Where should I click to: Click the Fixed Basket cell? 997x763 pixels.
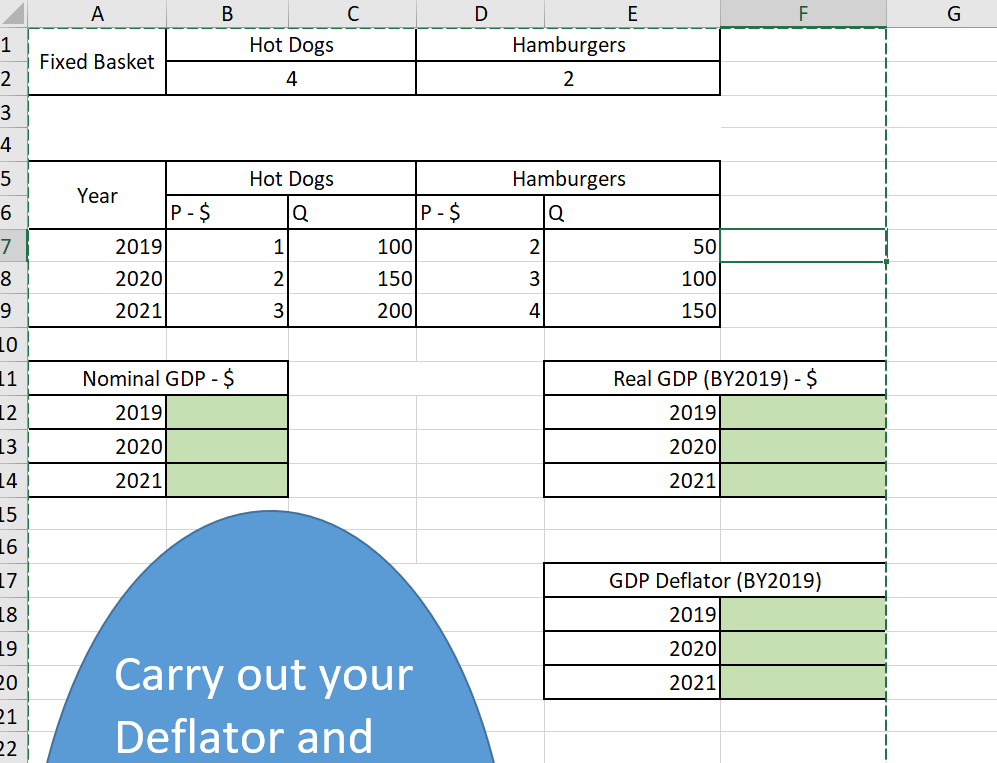pyautogui.click(x=97, y=61)
